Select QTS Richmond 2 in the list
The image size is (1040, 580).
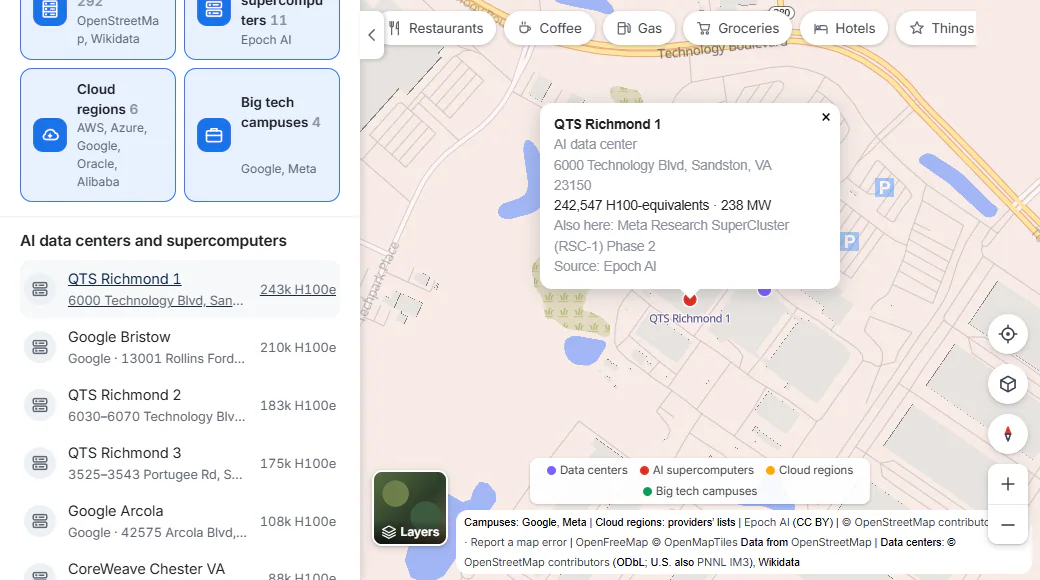[180, 405]
